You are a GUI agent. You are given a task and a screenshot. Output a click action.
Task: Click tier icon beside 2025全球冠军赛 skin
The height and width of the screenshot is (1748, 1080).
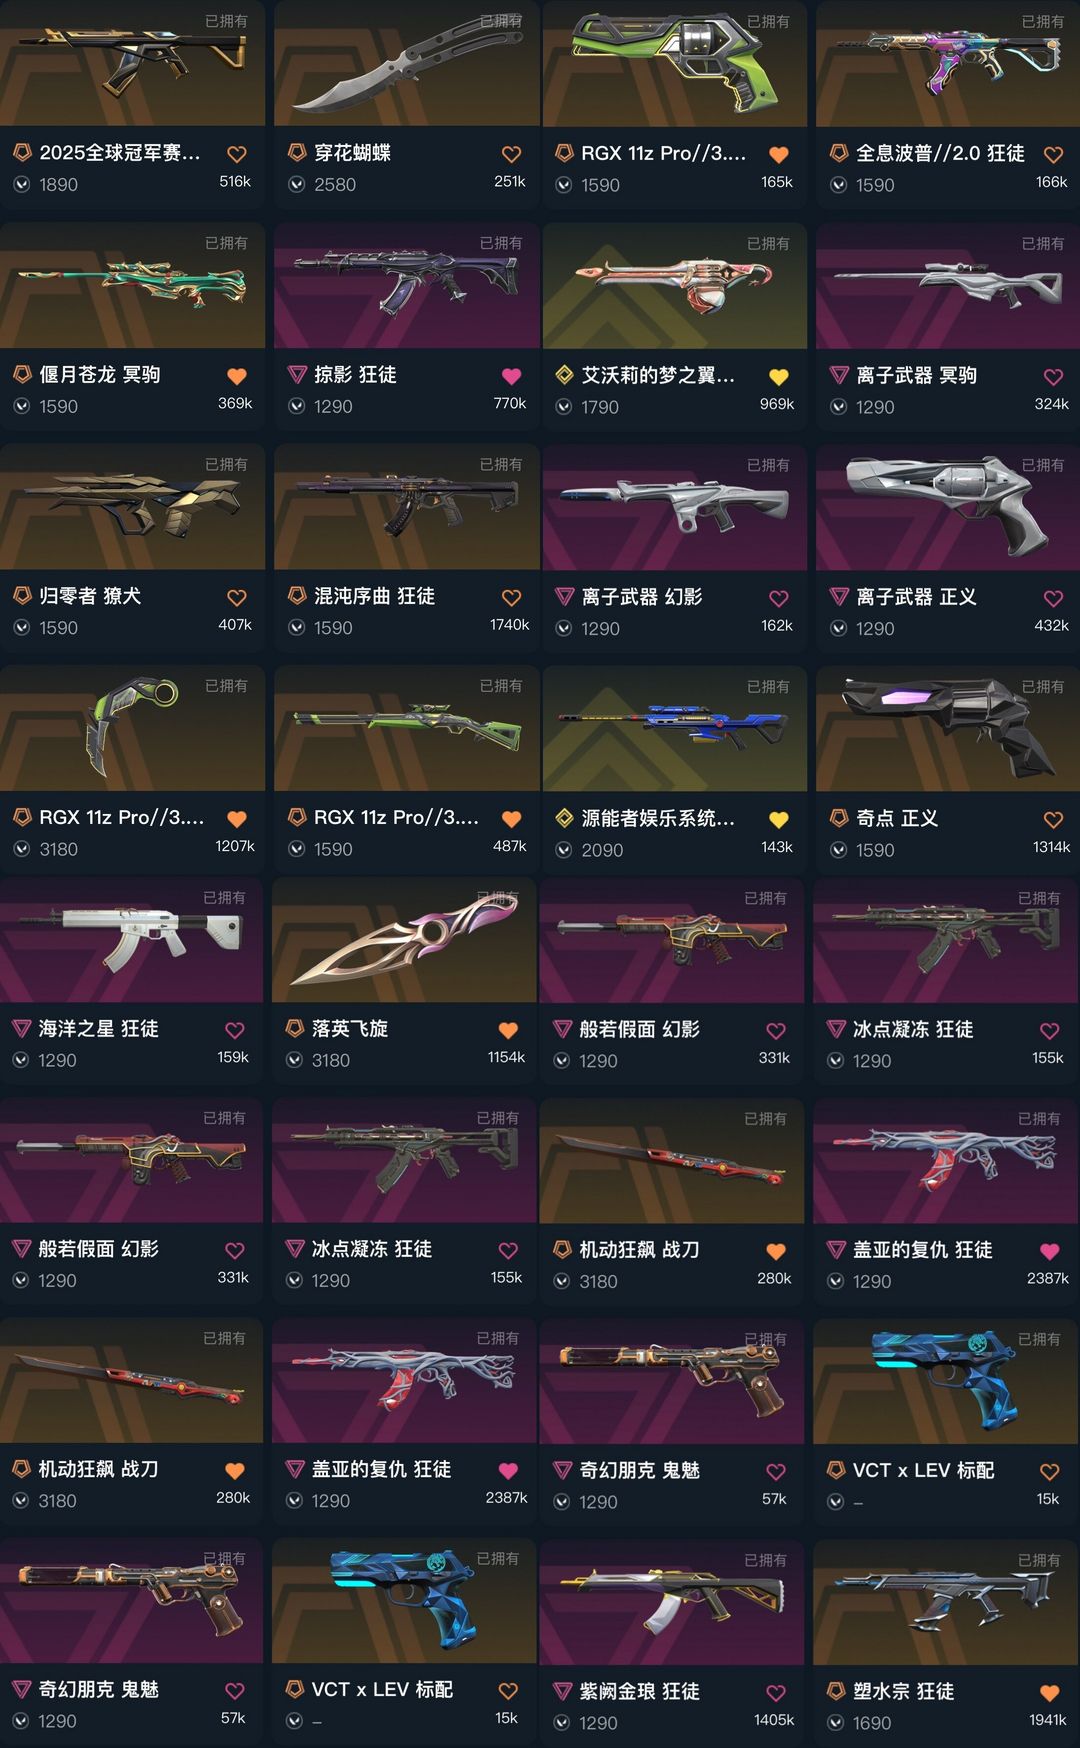(x=22, y=153)
